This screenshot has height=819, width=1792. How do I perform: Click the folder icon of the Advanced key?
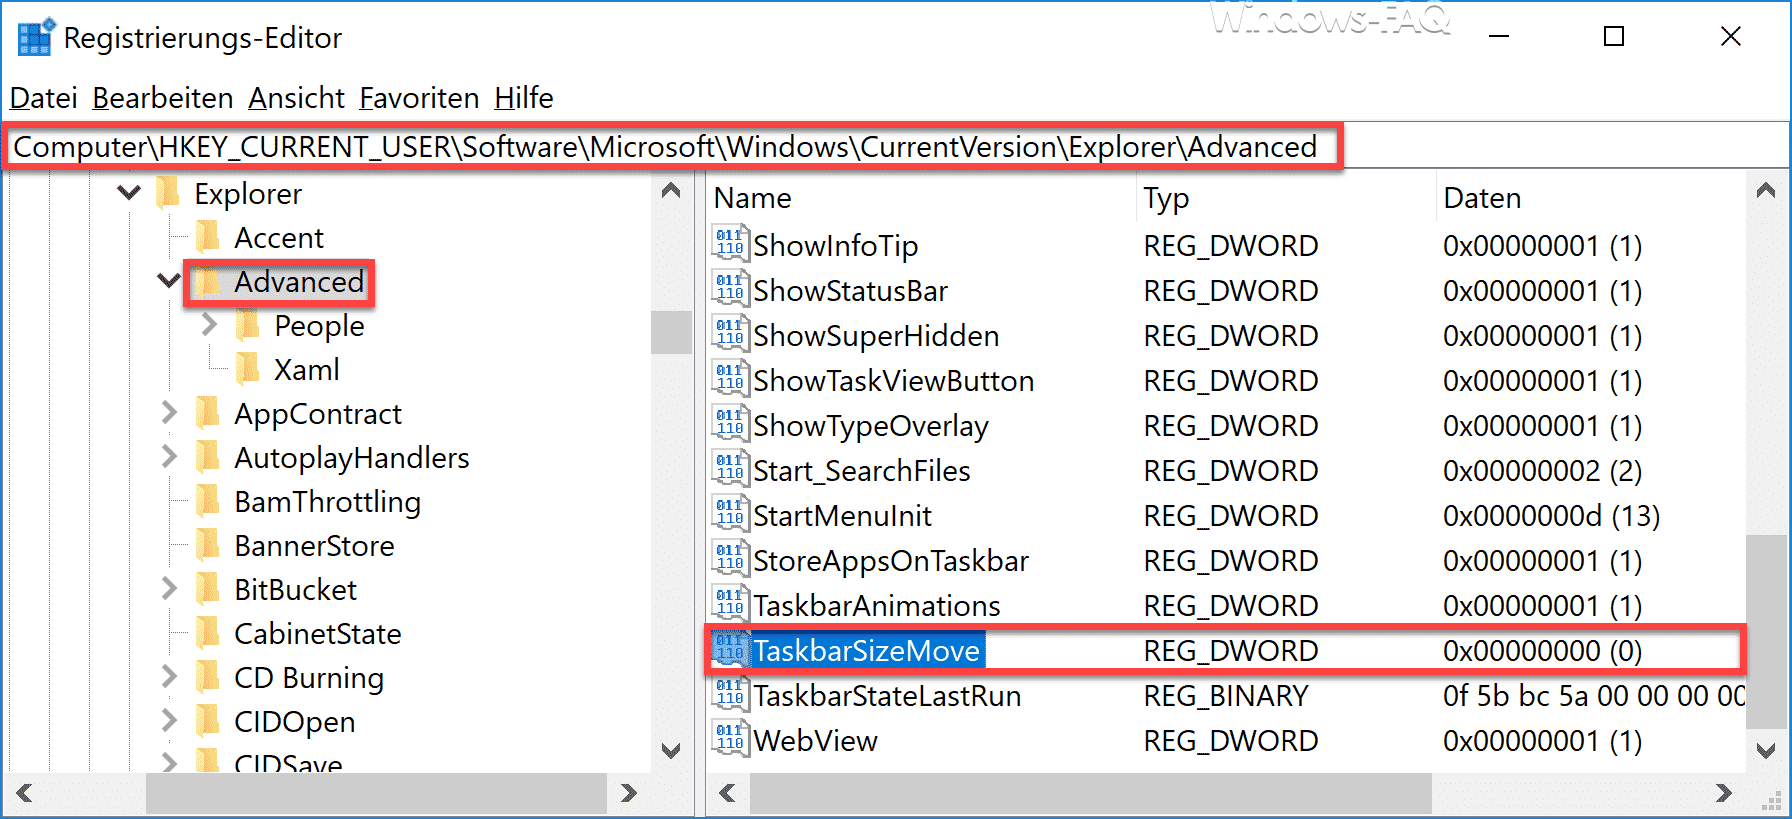click(208, 281)
